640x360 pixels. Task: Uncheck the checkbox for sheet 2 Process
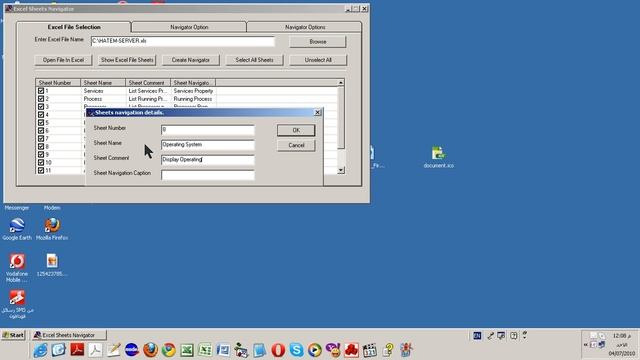(x=41, y=99)
